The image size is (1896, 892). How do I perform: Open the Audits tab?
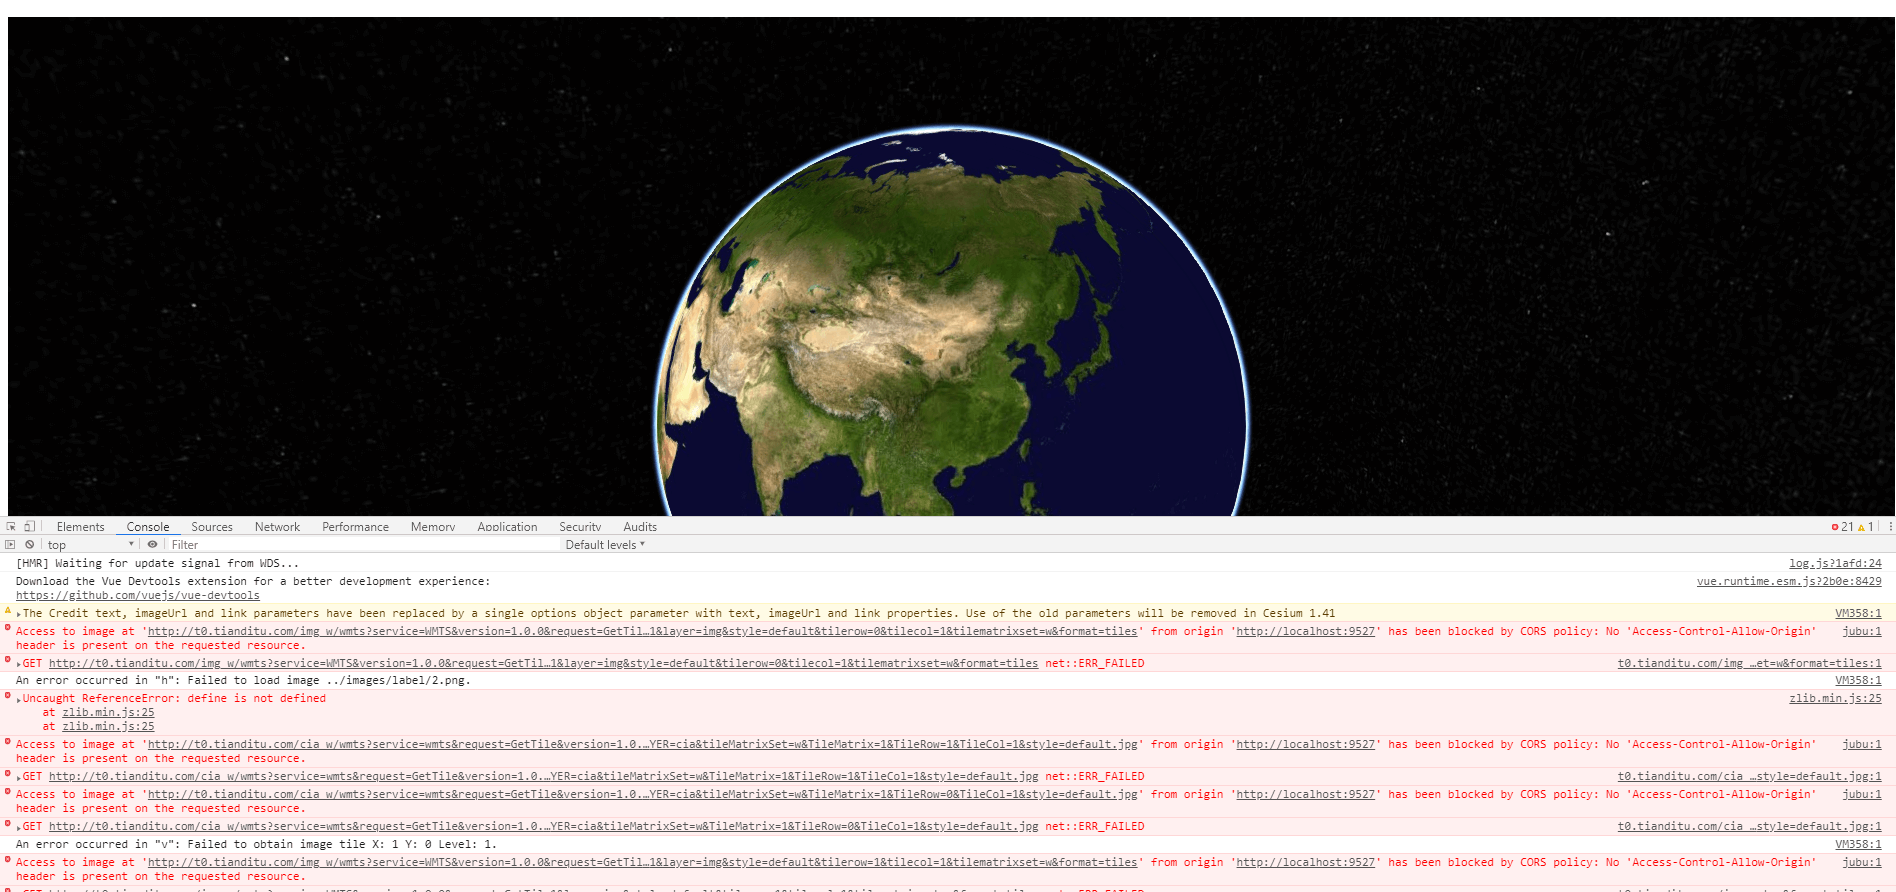[x=640, y=527]
